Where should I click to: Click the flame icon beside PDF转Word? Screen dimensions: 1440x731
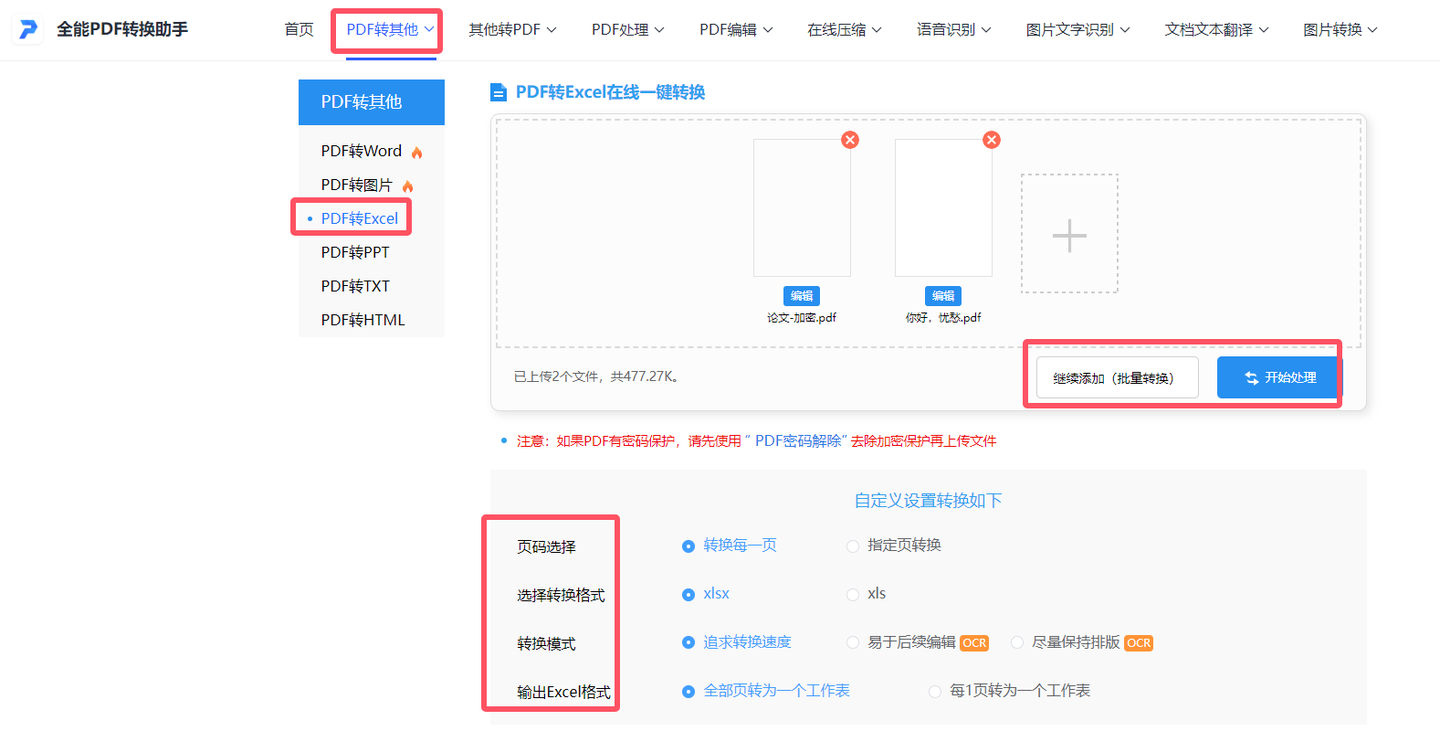coord(417,152)
